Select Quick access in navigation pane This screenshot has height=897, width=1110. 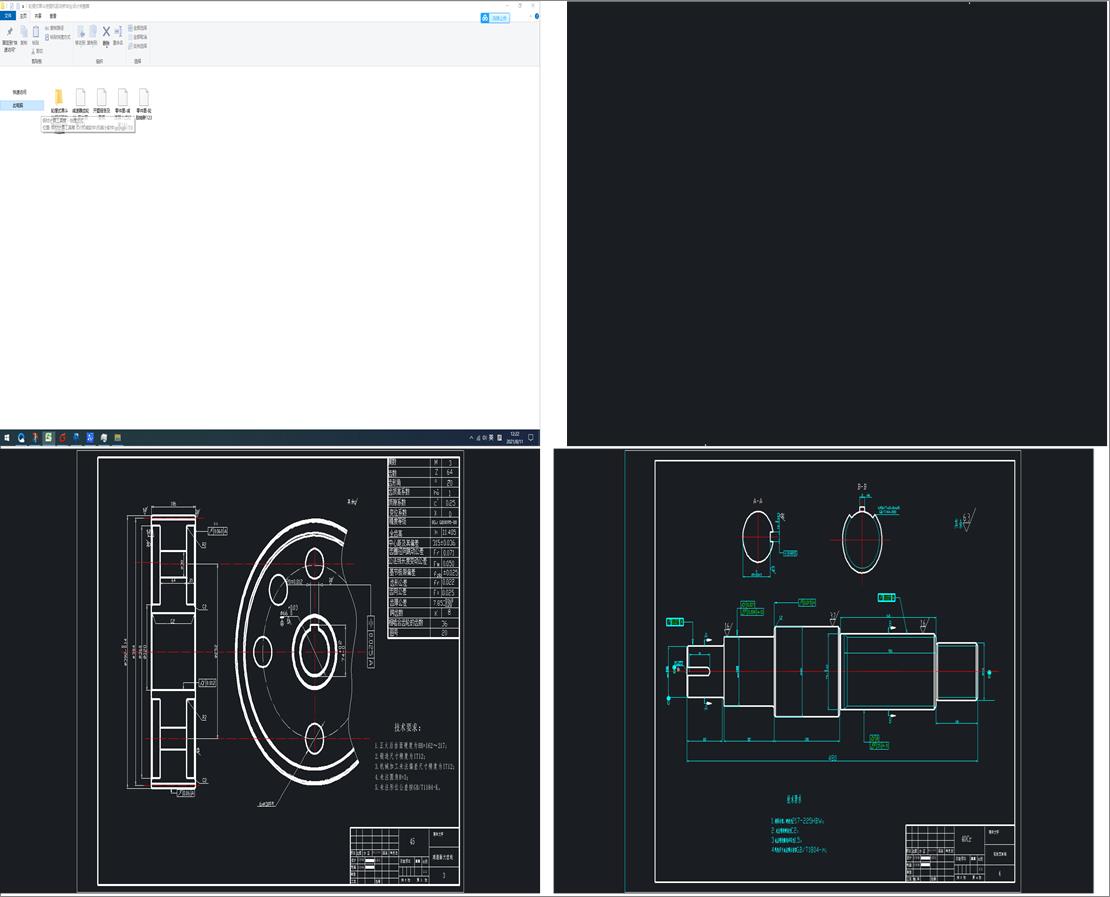[x=19, y=92]
